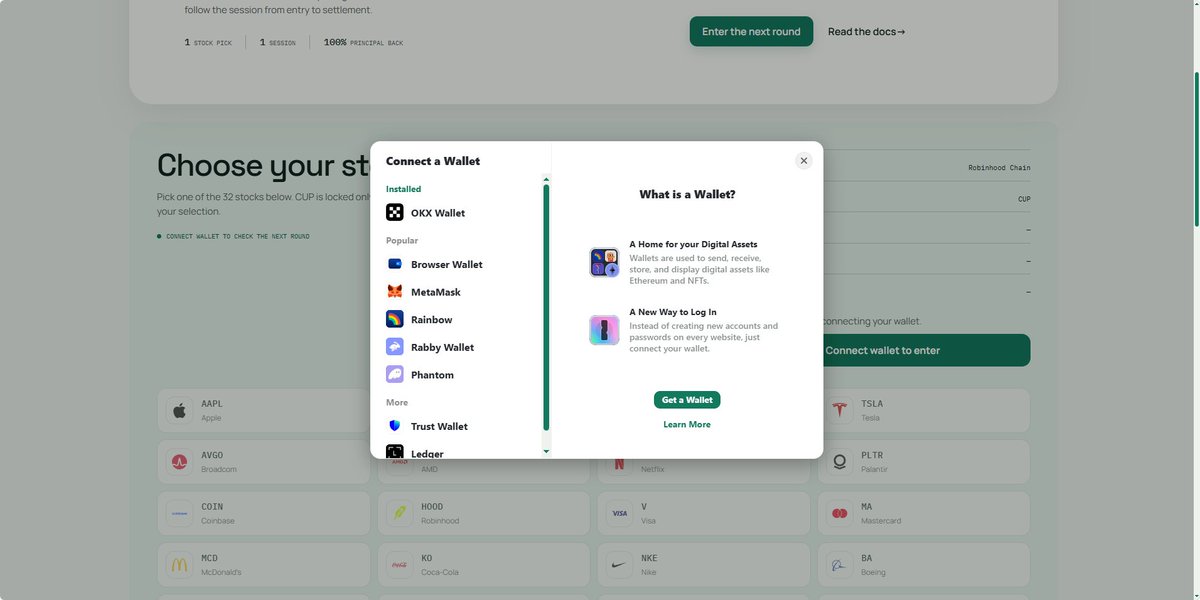Choose the Ledger wallet icon

point(395,452)
